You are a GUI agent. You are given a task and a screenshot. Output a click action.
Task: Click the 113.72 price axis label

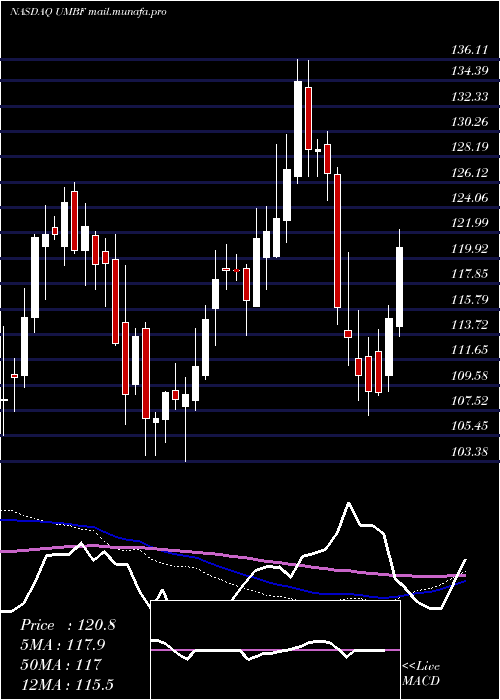click(470, 325)
